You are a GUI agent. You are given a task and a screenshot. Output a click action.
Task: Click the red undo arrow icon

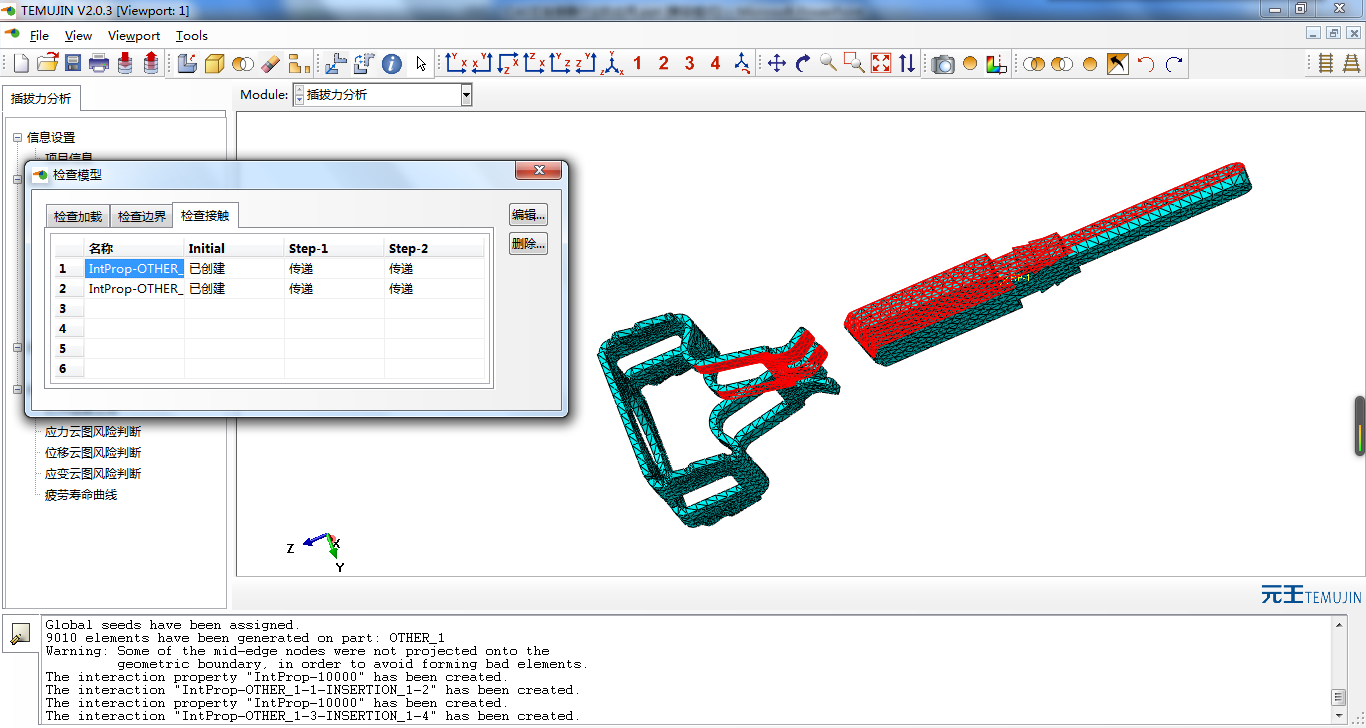pos(1146,64)
